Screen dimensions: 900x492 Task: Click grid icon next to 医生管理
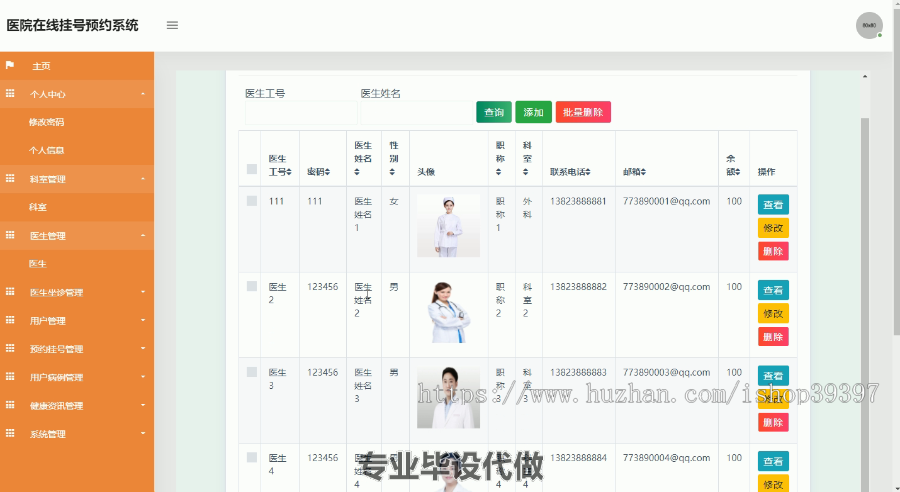[x=10, y=235]
